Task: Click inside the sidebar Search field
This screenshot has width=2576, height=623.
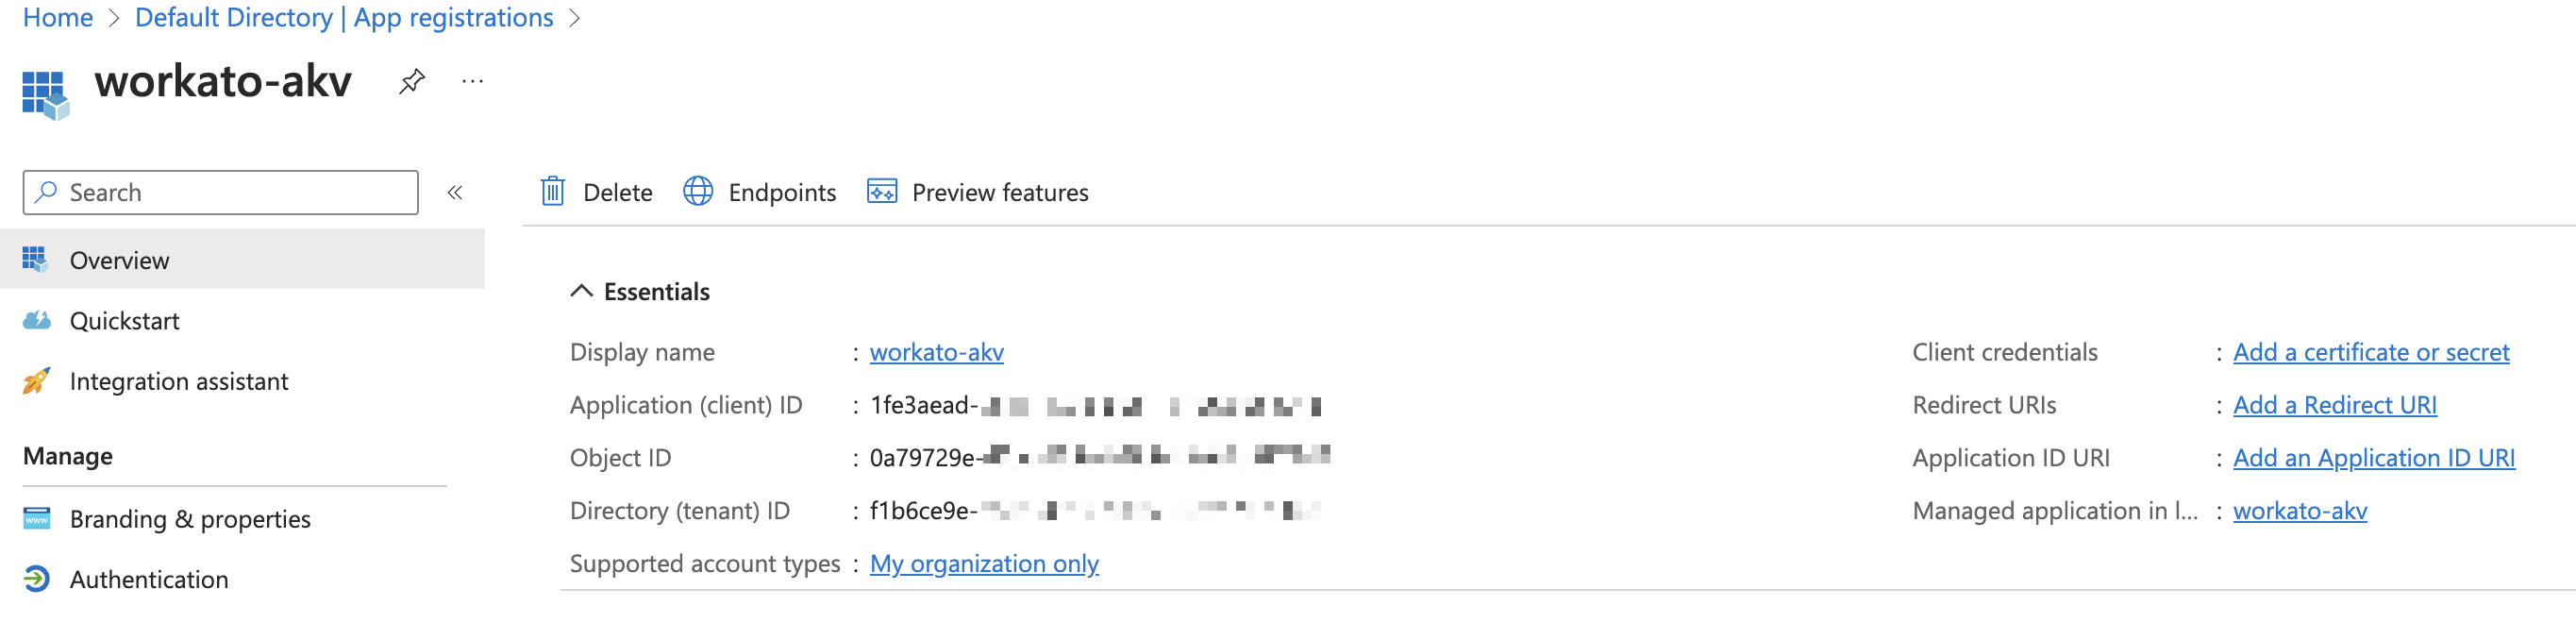Action: coord(220,192)
